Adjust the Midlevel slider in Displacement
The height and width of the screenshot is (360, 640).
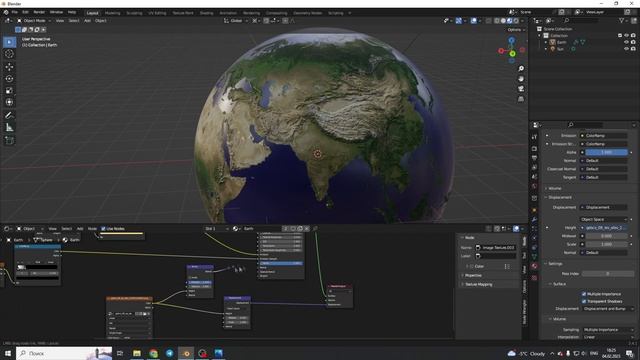[x=607, y=236]
